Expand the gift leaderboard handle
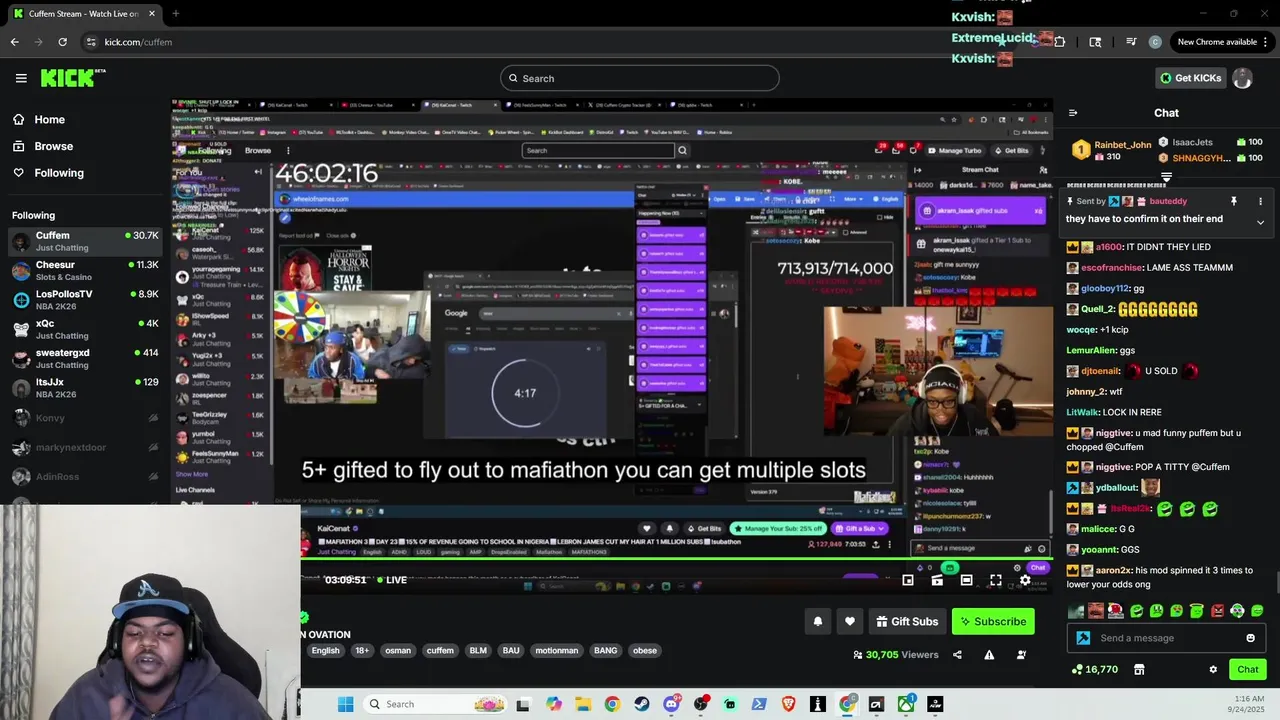This screenshot has height=720, width=1280. click(1166, 177)
